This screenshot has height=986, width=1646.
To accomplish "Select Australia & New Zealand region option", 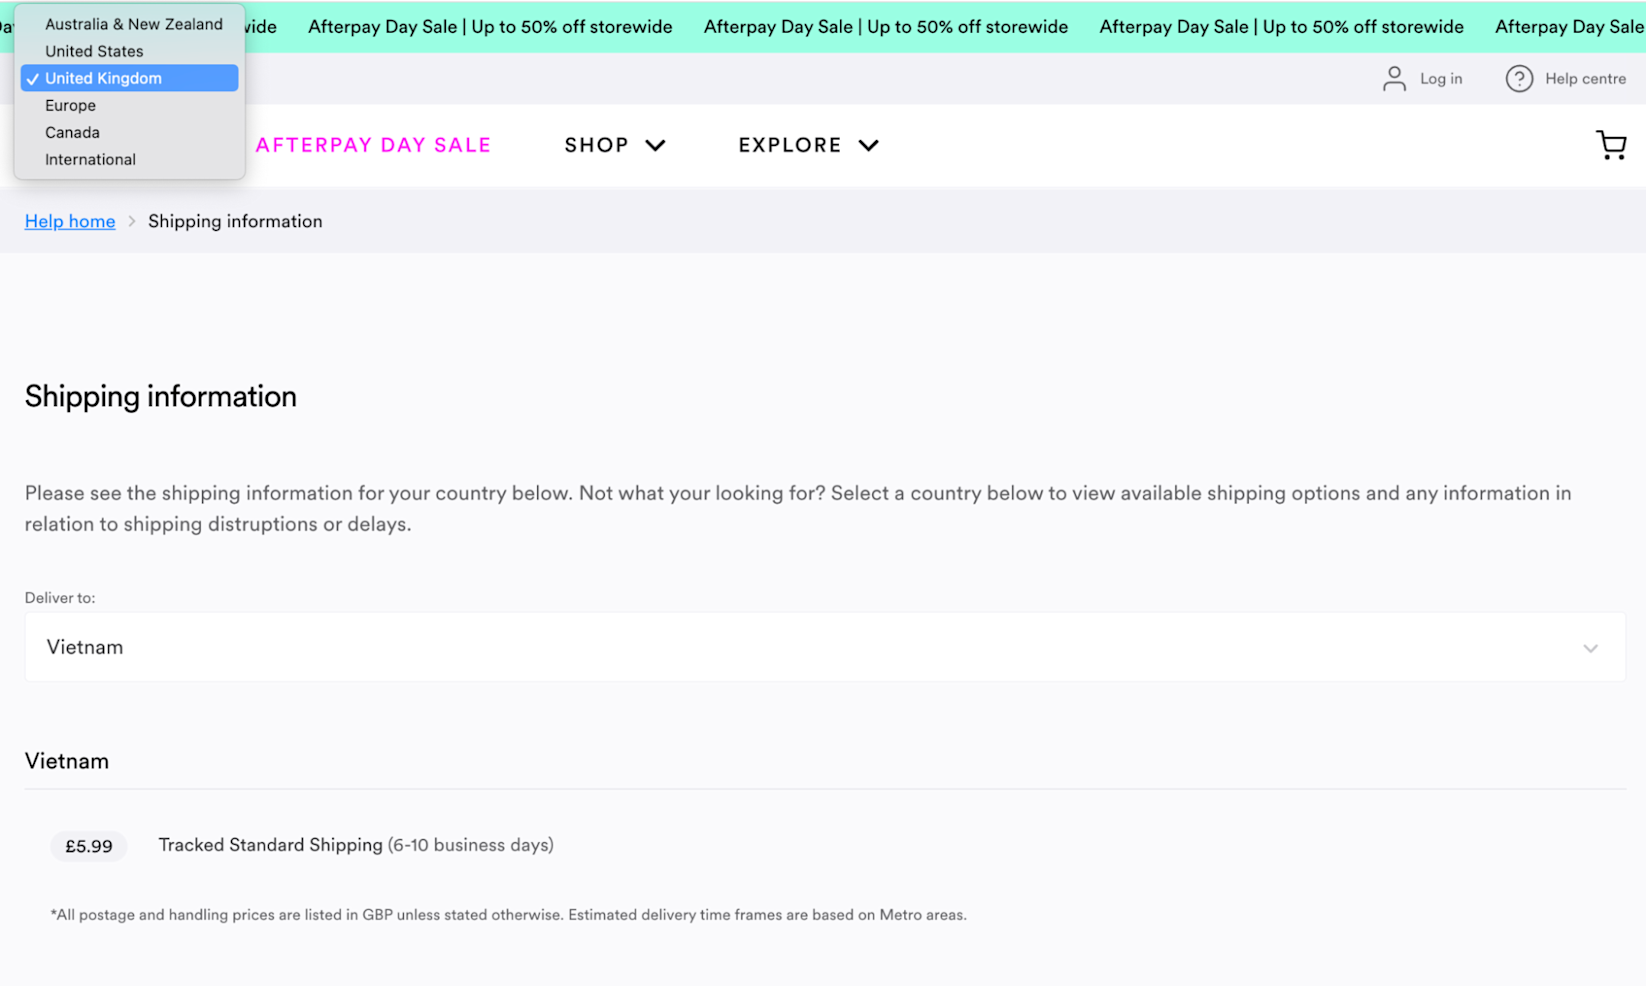I will coord(130,24).
